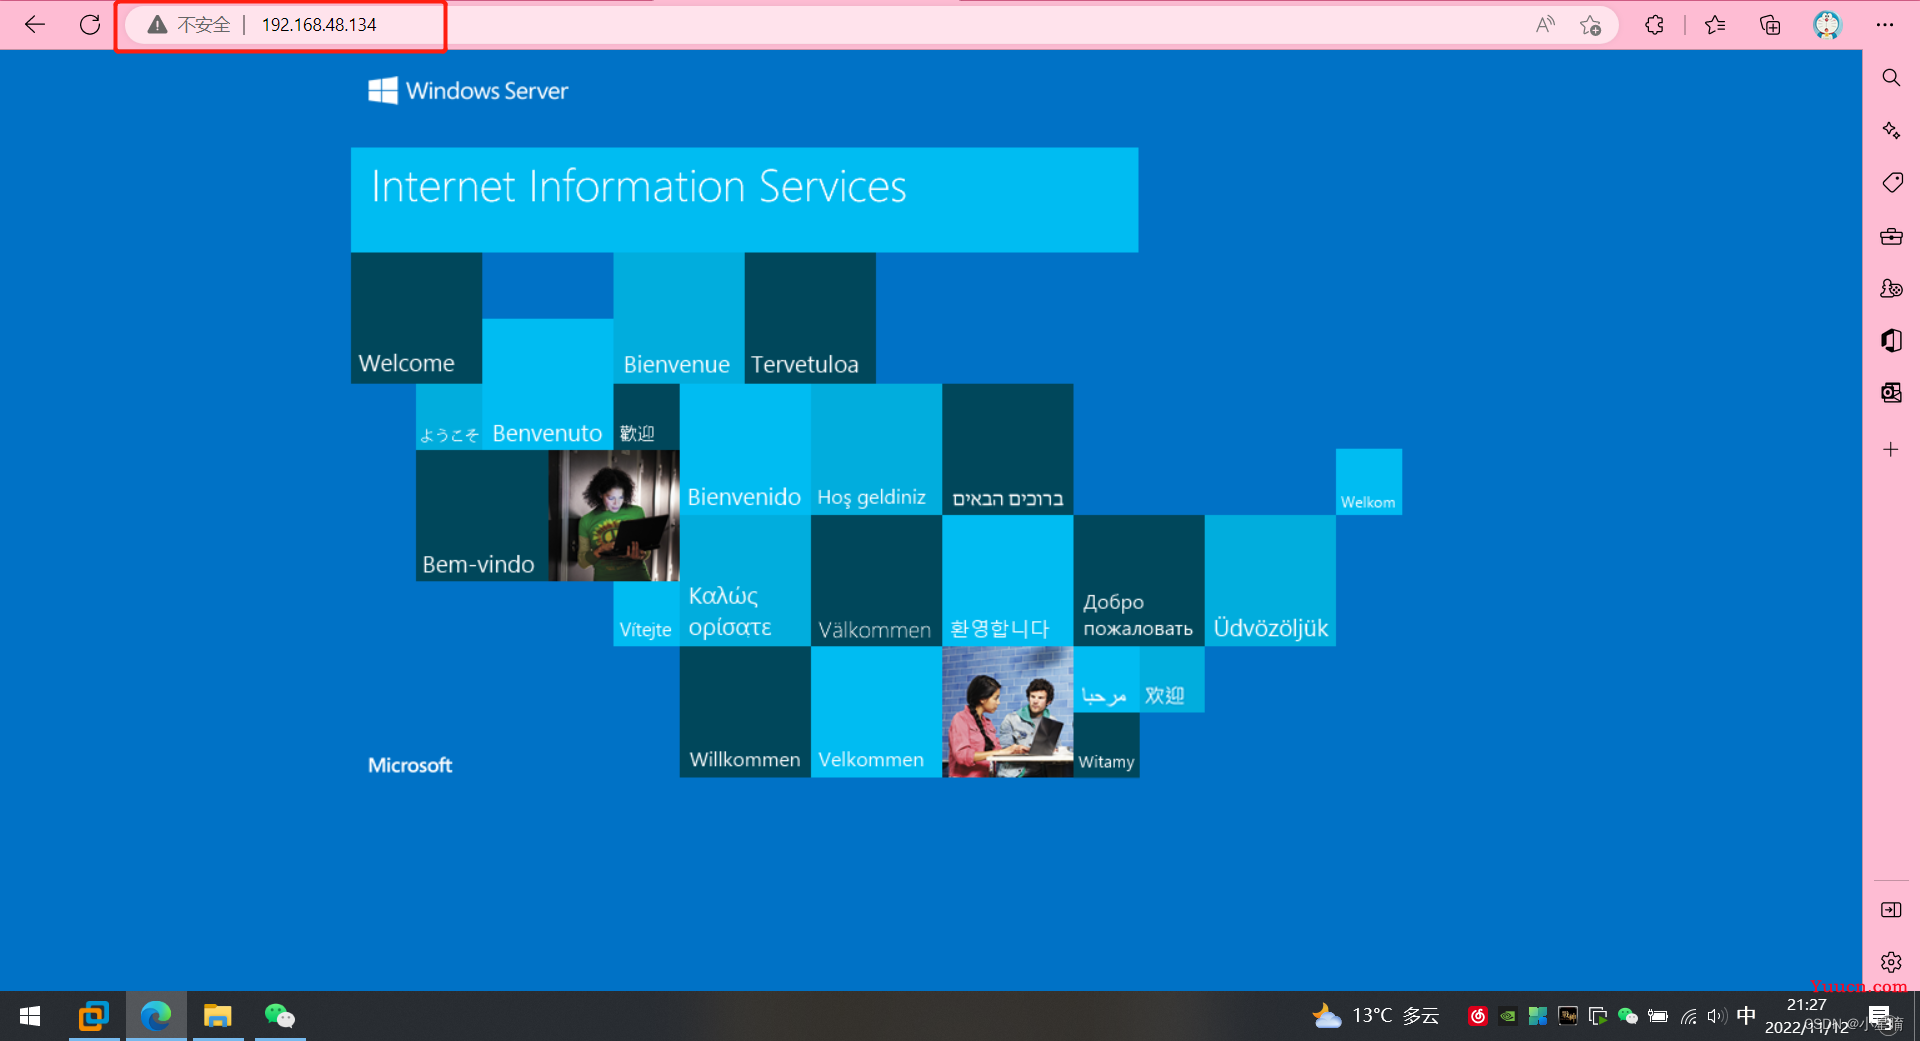Open the sidebar Games icon
Viewport: 1920px width, 1041px height.
coord(1891,289)
